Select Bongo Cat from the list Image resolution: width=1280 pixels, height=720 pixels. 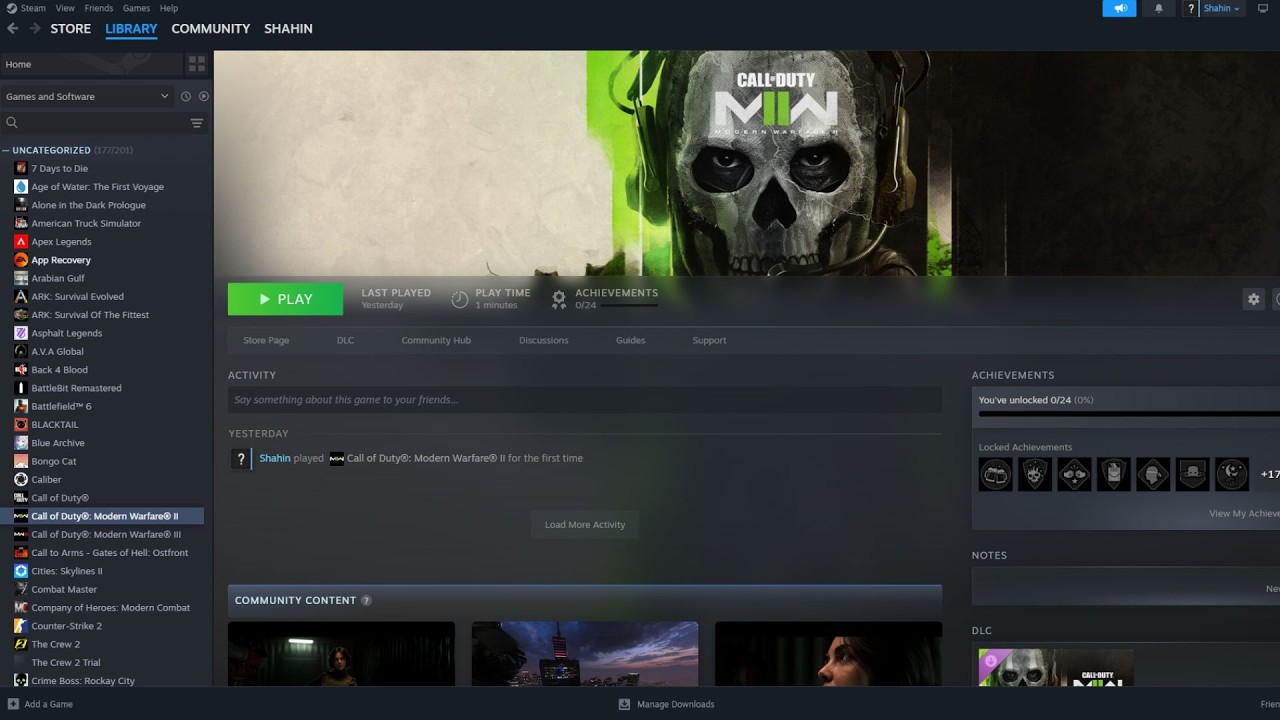(53, 461)
